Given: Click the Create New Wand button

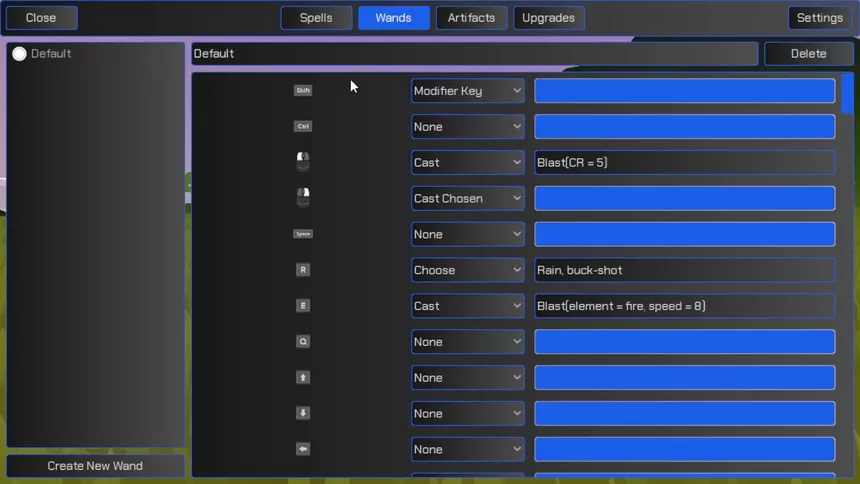Looking at the screenshot, I should (x=95, y=466).
